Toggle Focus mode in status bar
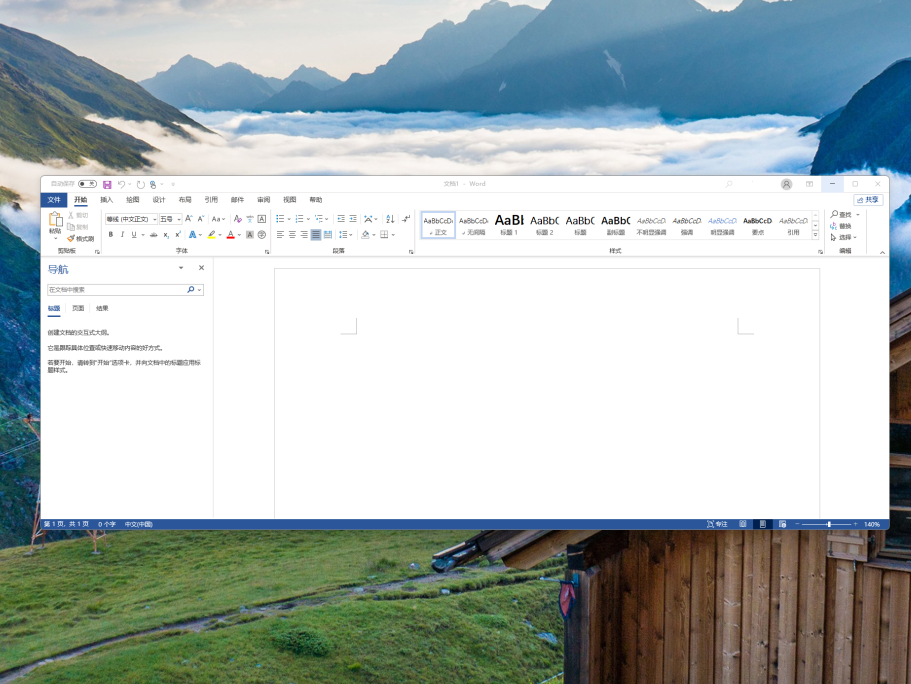 717,524
